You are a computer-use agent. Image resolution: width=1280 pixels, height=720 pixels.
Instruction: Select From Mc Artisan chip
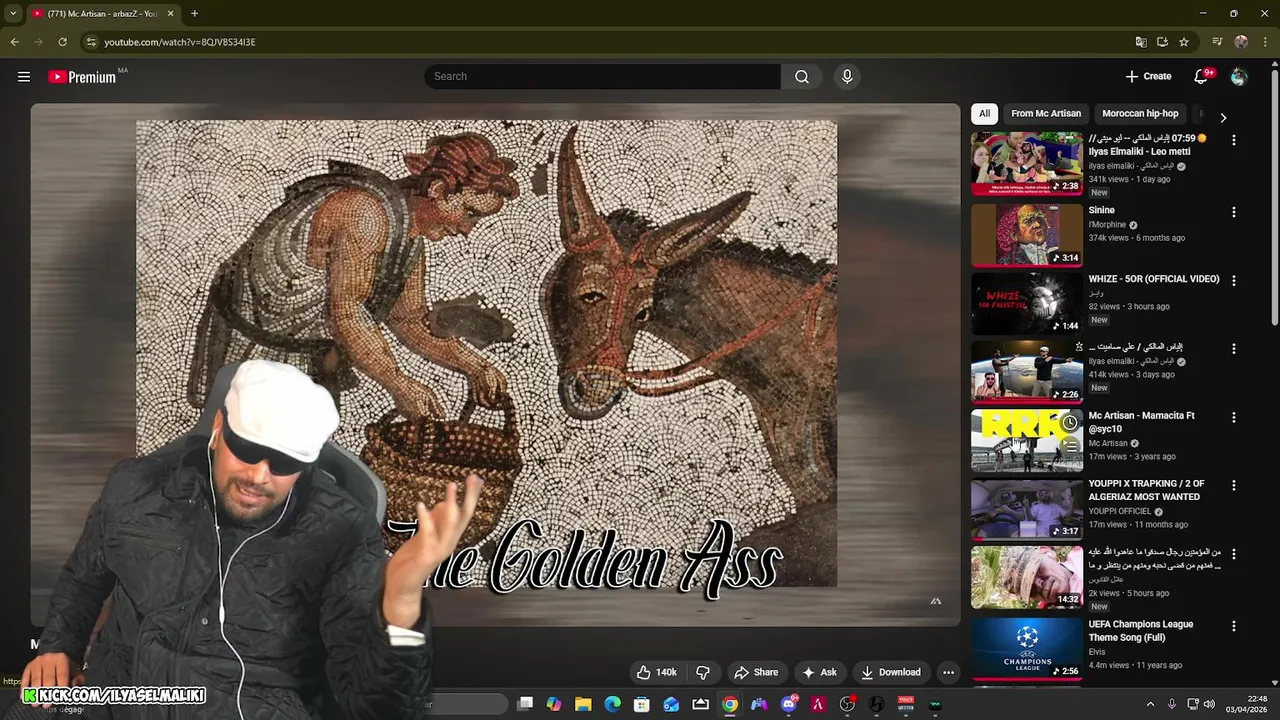1046,114
